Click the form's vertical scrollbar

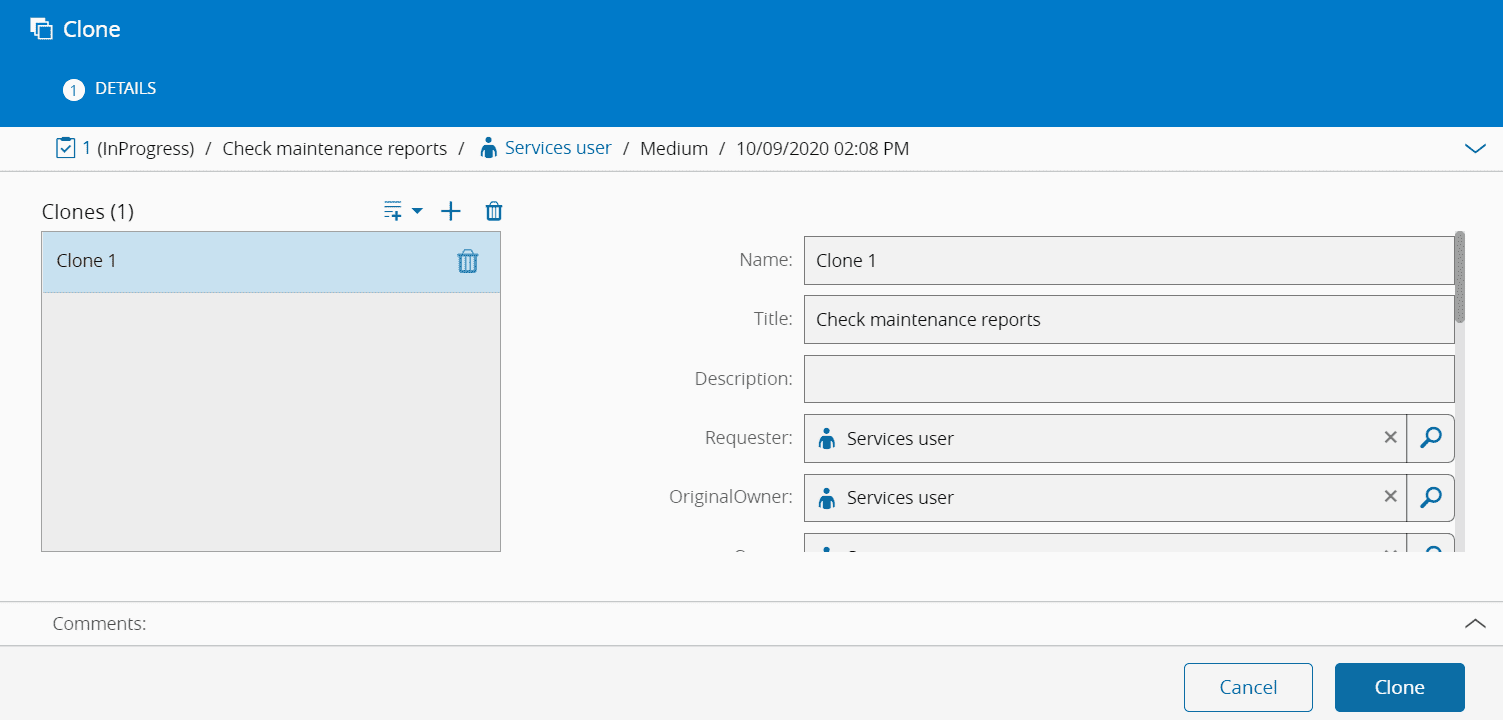pos(1460,280)
